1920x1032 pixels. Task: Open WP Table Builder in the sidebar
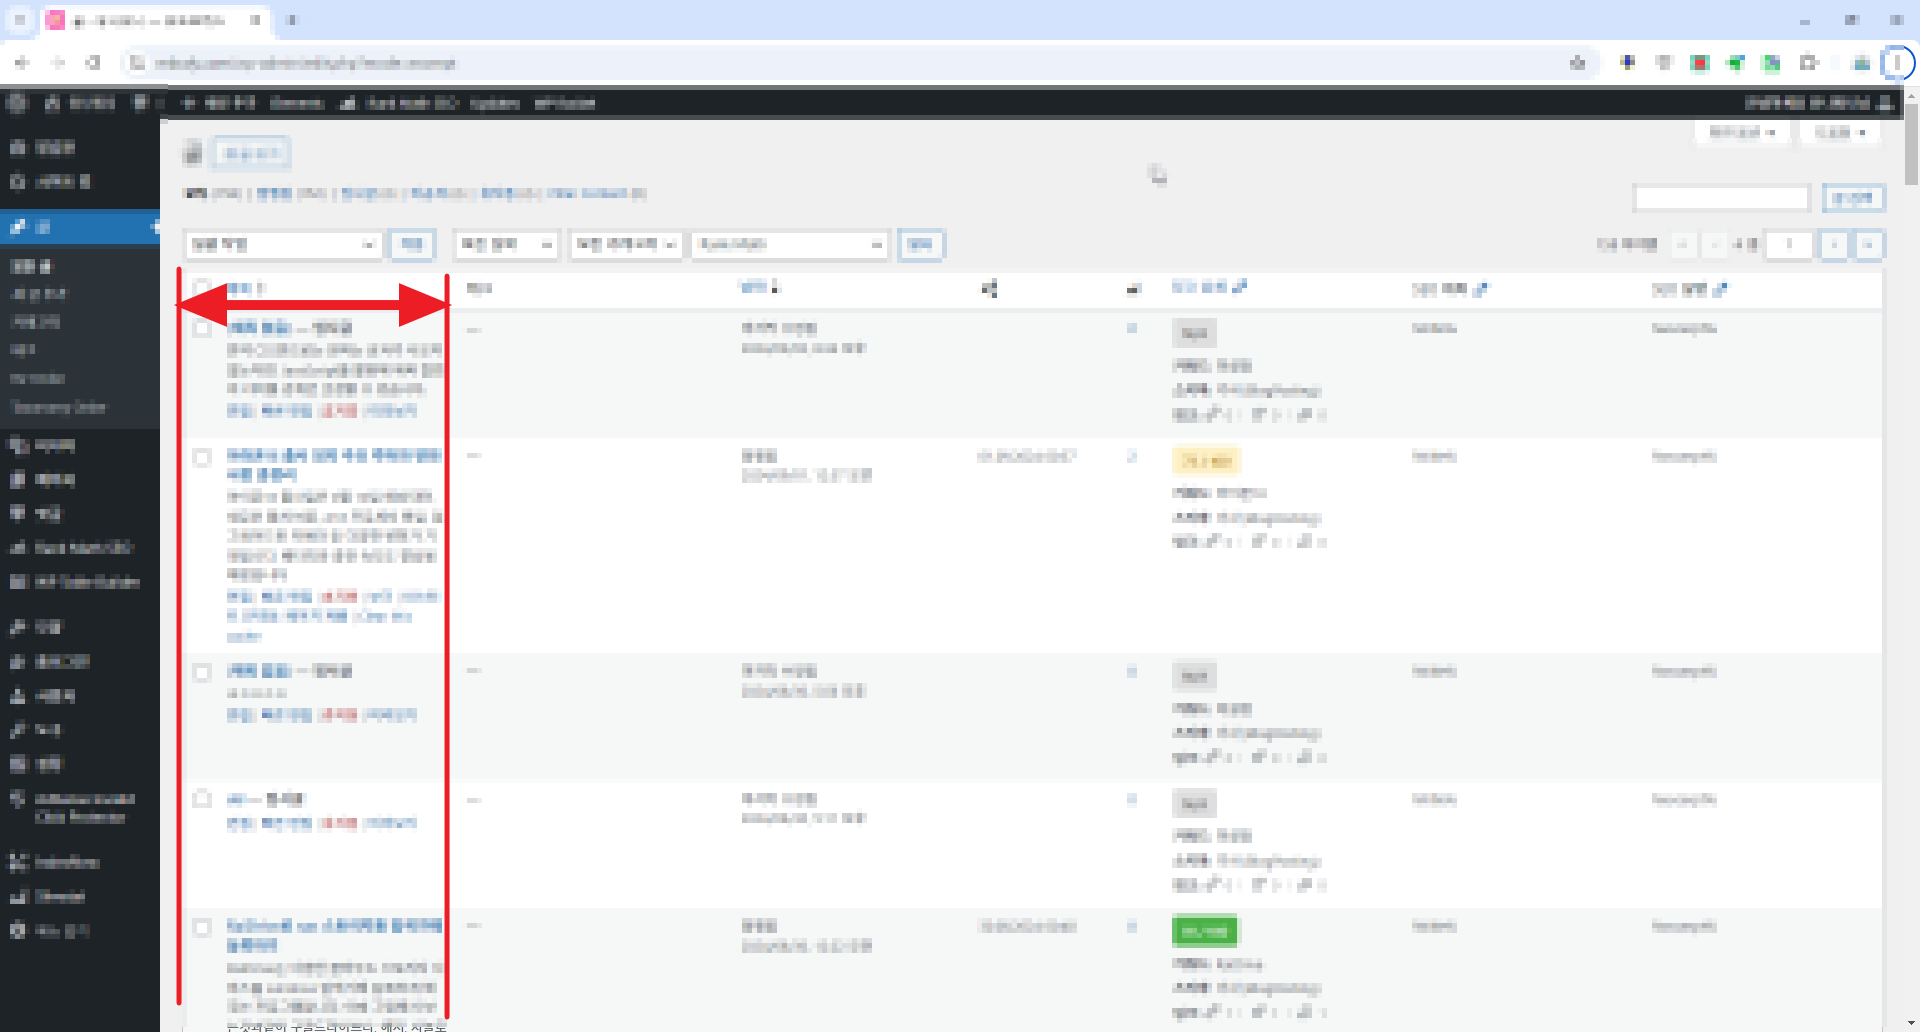click(80, 581)
